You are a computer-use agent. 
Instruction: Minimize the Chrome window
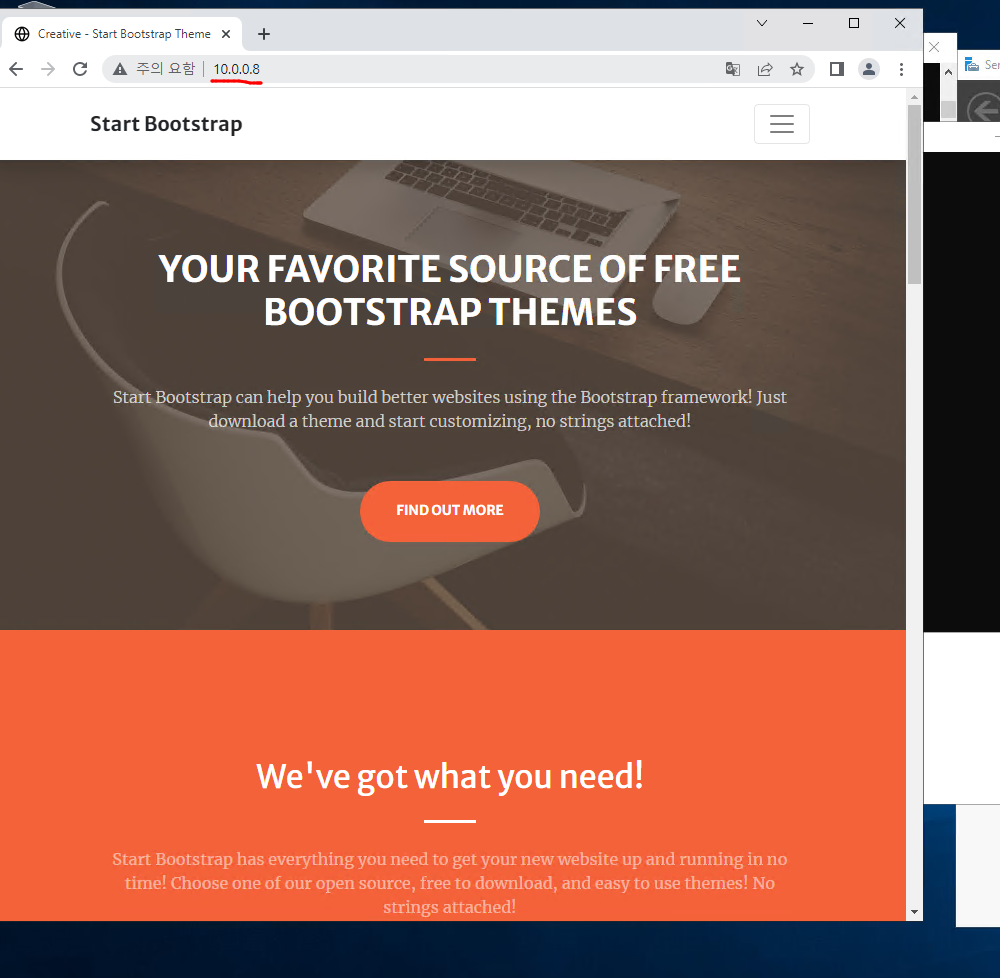807,23
